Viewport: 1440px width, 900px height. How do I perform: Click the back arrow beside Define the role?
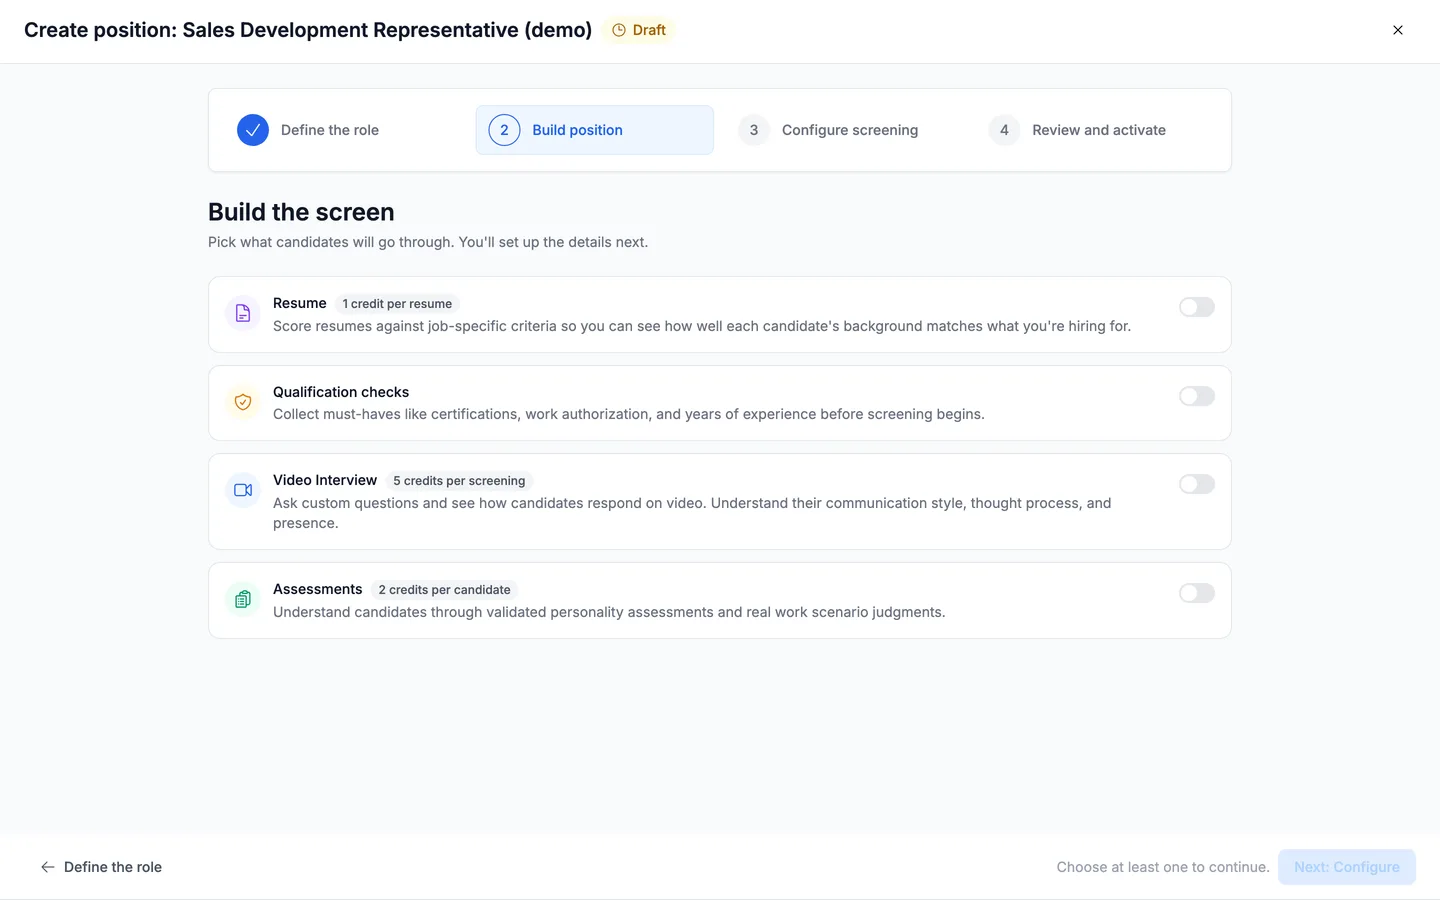click(48, 867)
